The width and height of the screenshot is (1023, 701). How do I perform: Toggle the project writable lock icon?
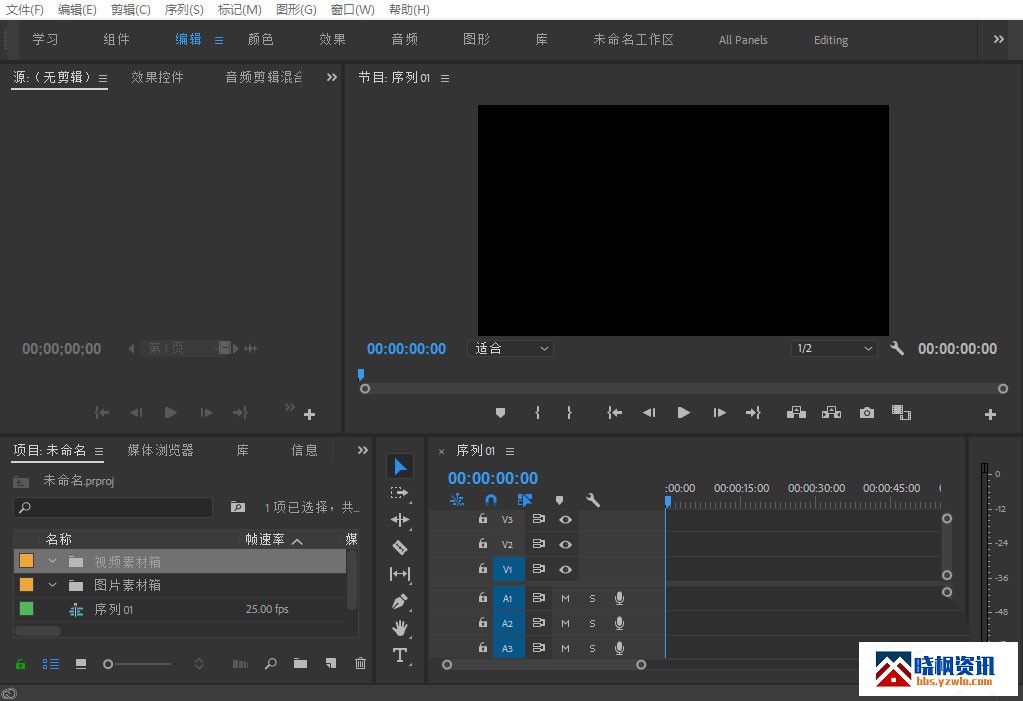pos(20,664)
